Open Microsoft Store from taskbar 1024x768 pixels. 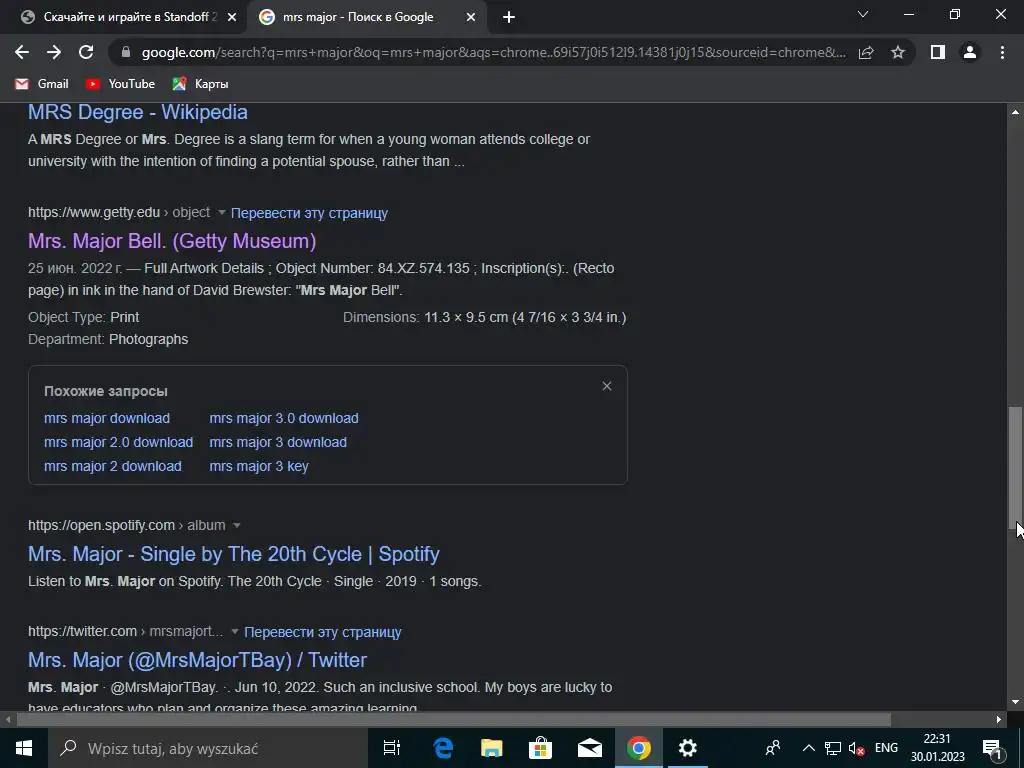(x=540, y=748)
